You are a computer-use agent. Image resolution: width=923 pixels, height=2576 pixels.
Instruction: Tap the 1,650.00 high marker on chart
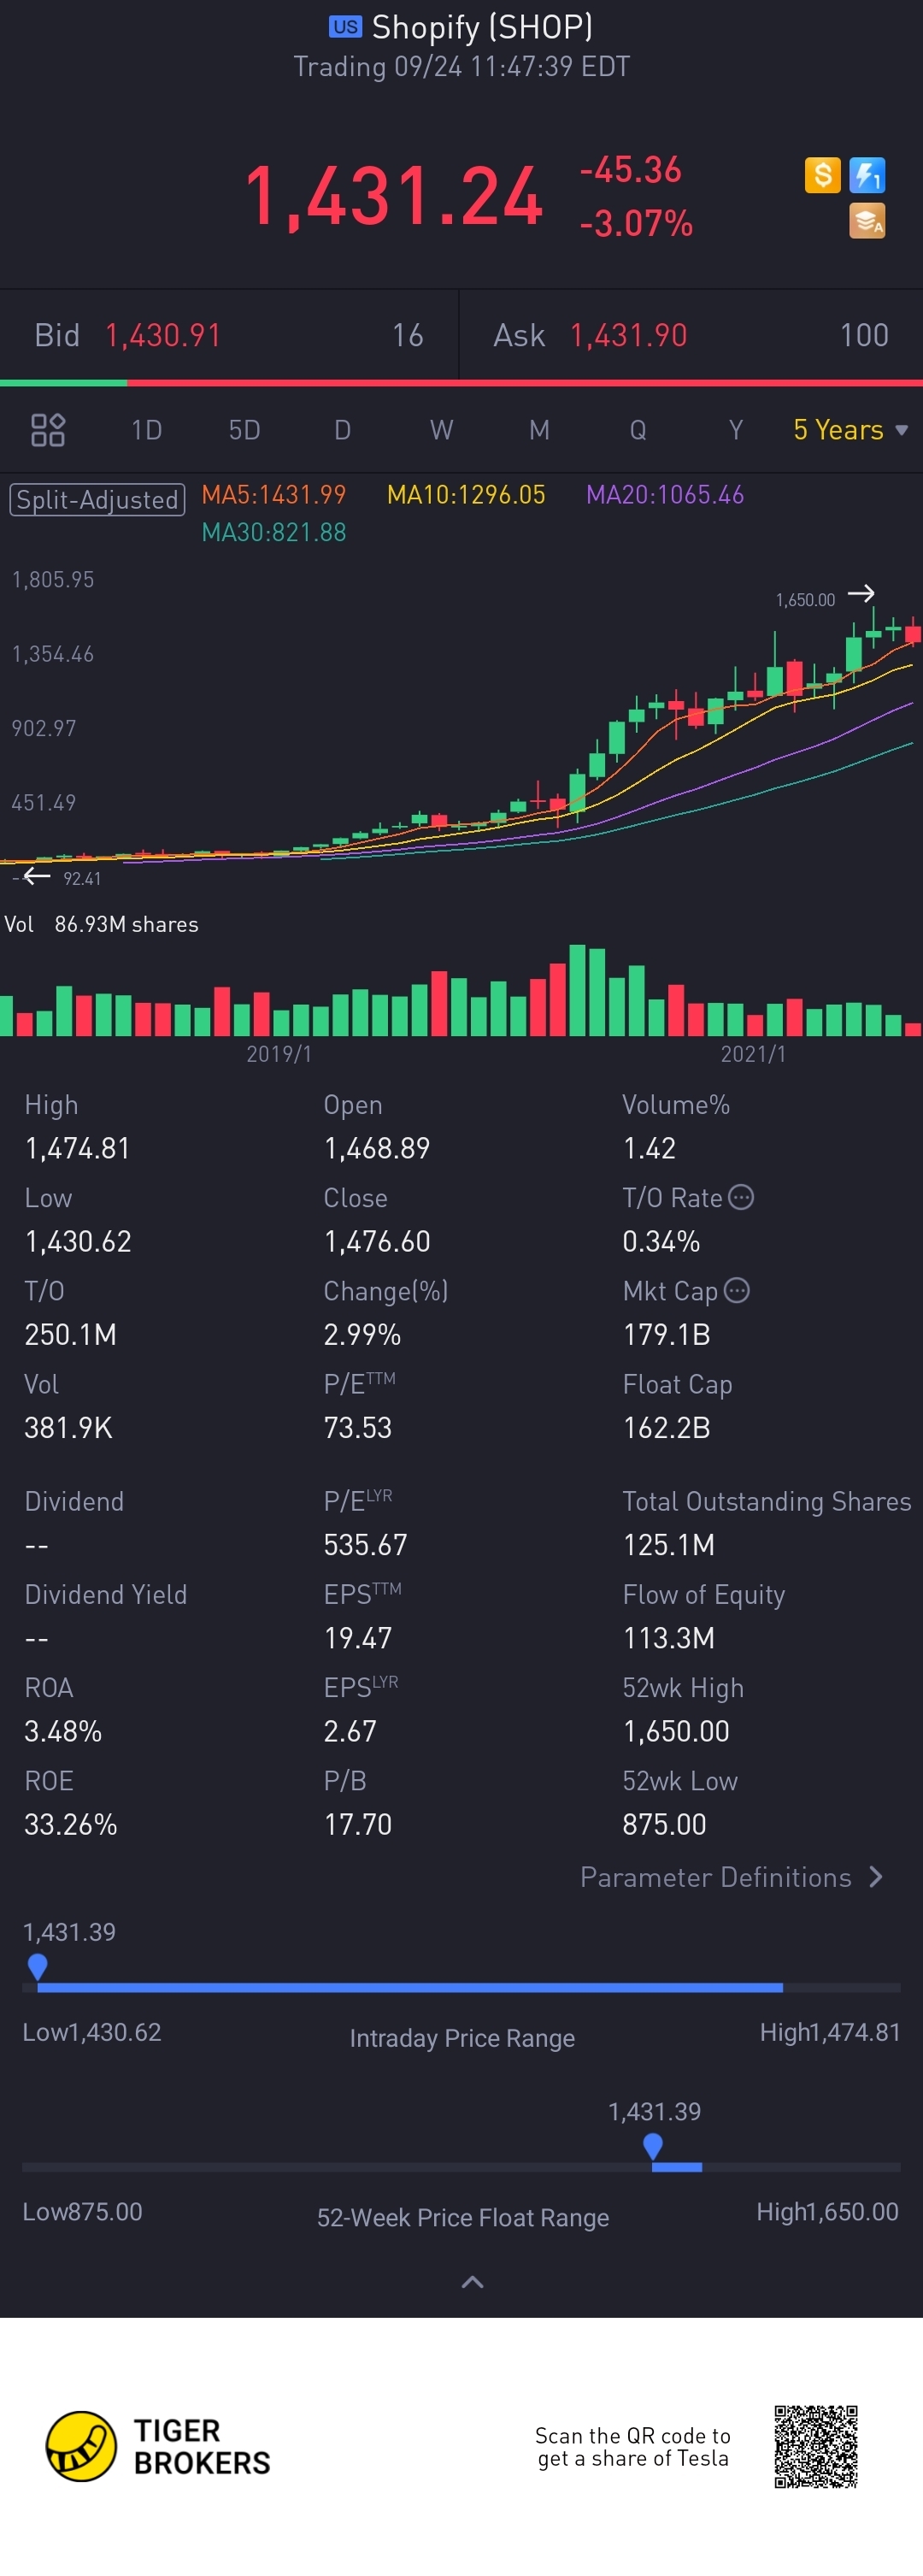tap(805, 600)
